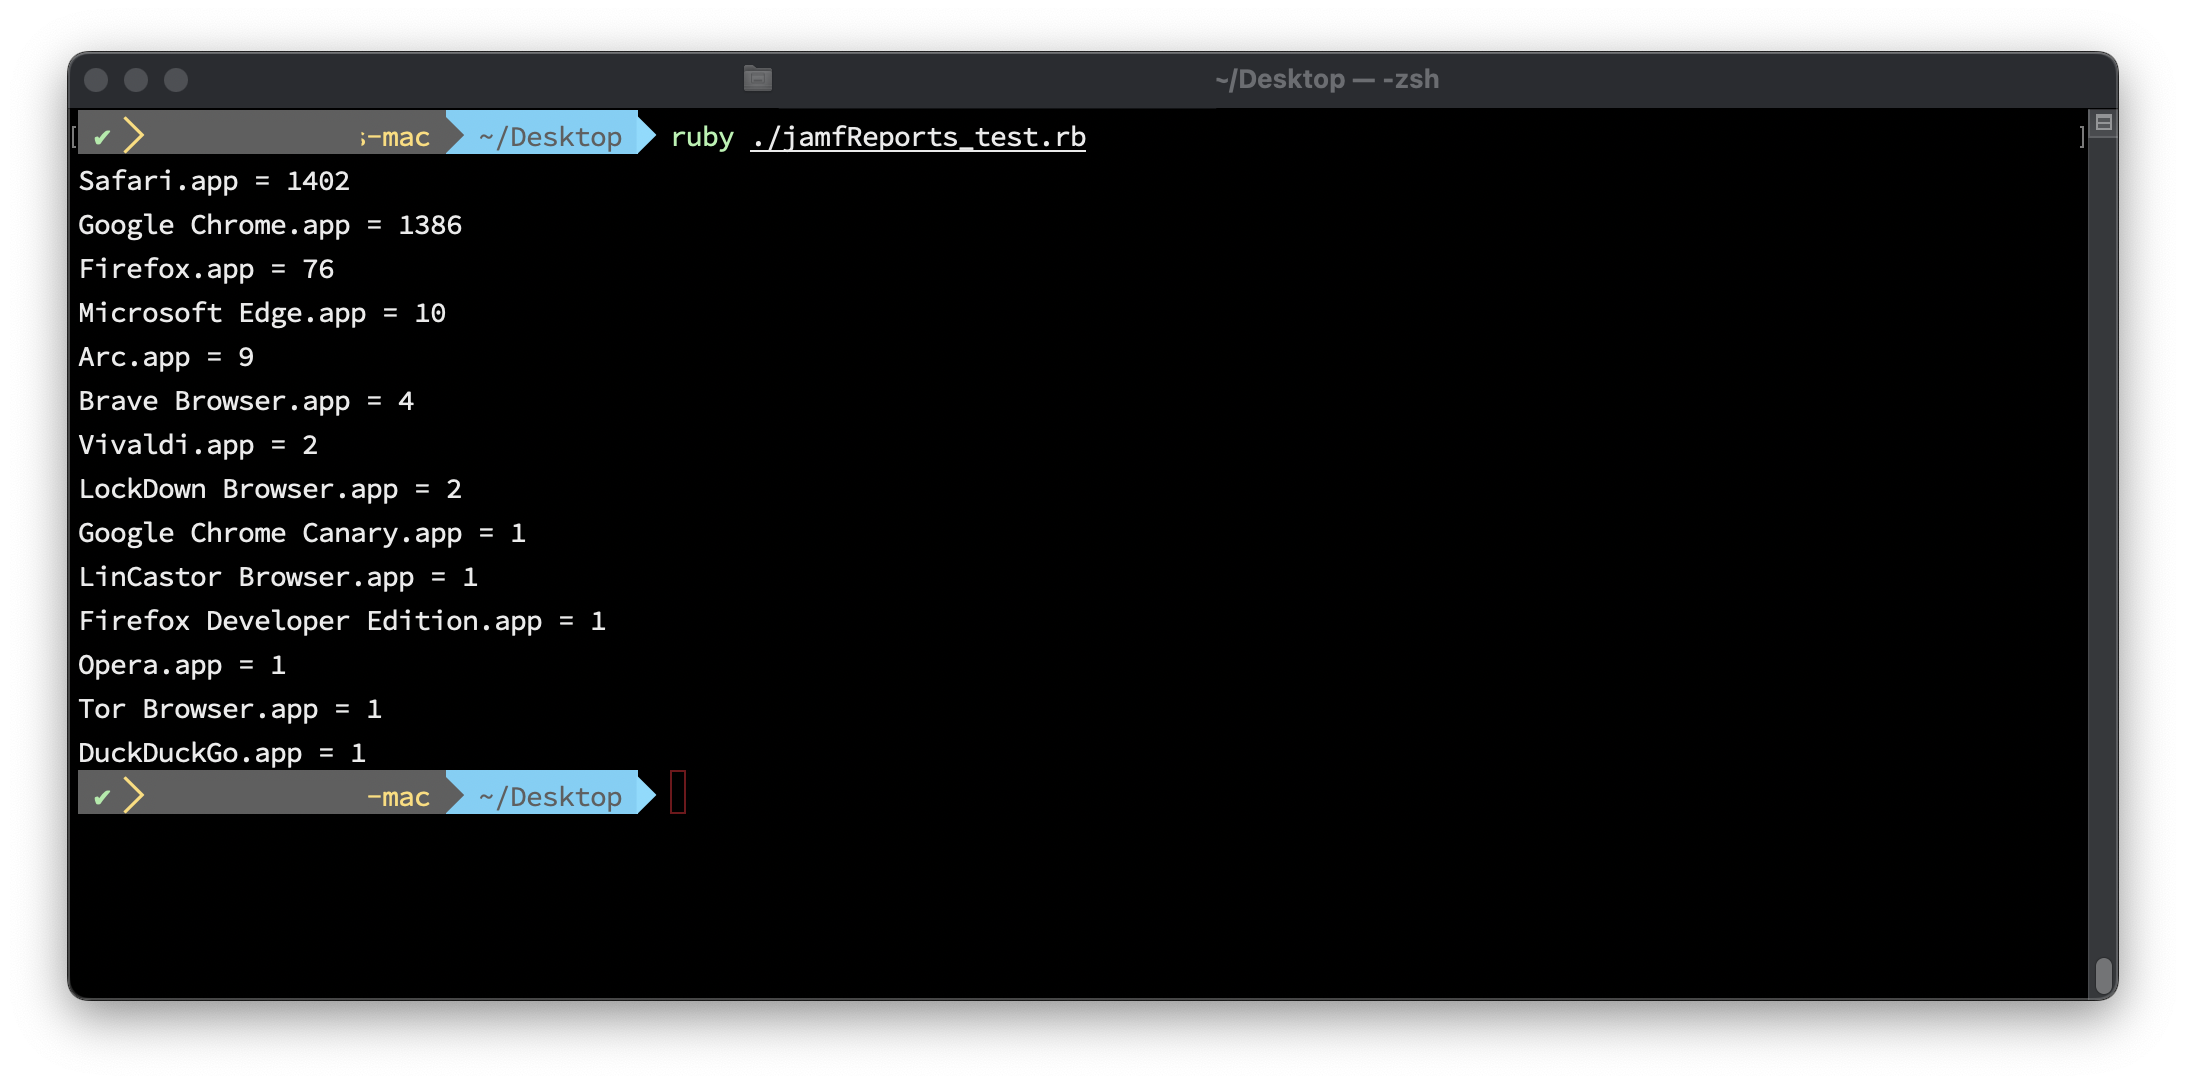Click the yellow chevron on first prompt line
The height and width of the screenshot is (1084, 2186).
tap(134, 135)
